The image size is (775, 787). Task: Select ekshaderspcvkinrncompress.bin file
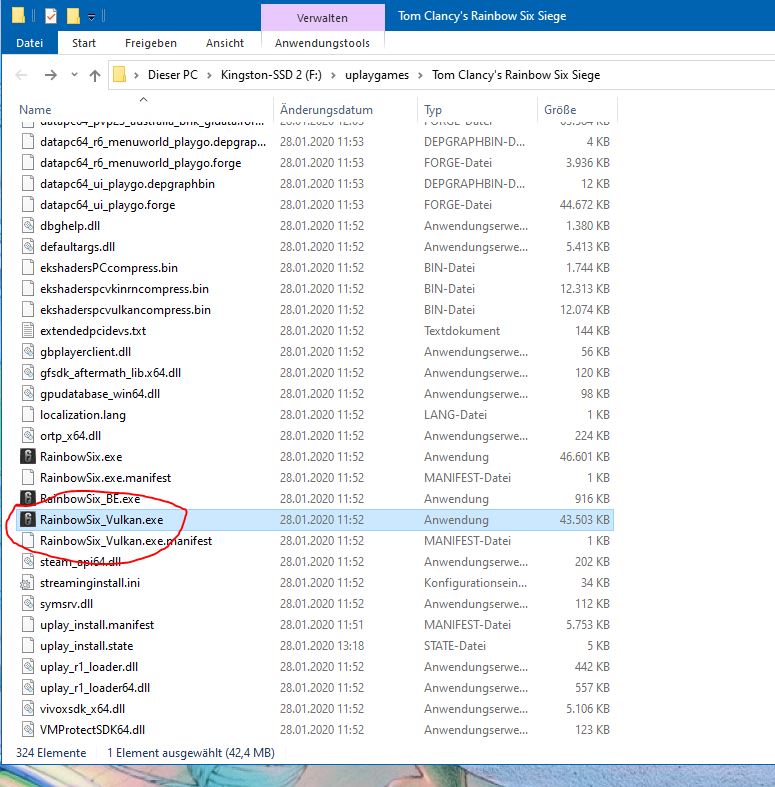(124, 289)
